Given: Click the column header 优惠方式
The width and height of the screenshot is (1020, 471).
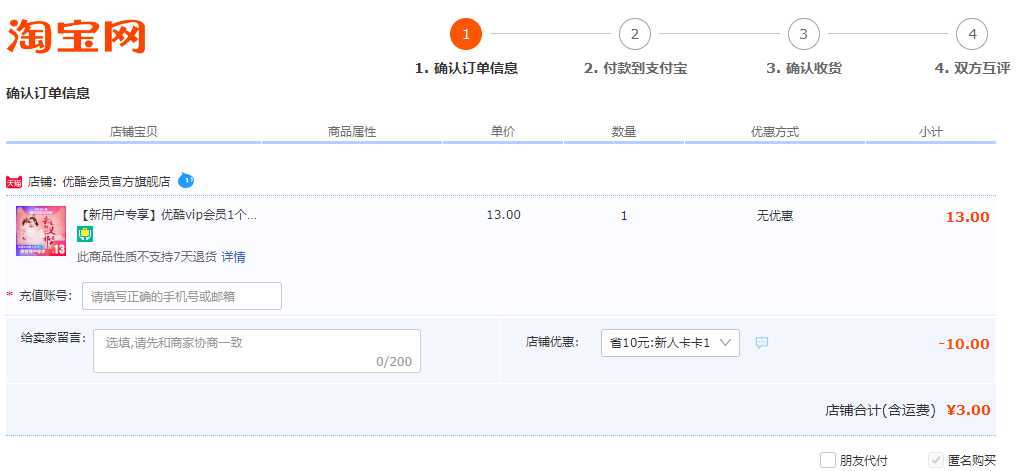Looking at the screenshot, I should [x=775, y=132].
